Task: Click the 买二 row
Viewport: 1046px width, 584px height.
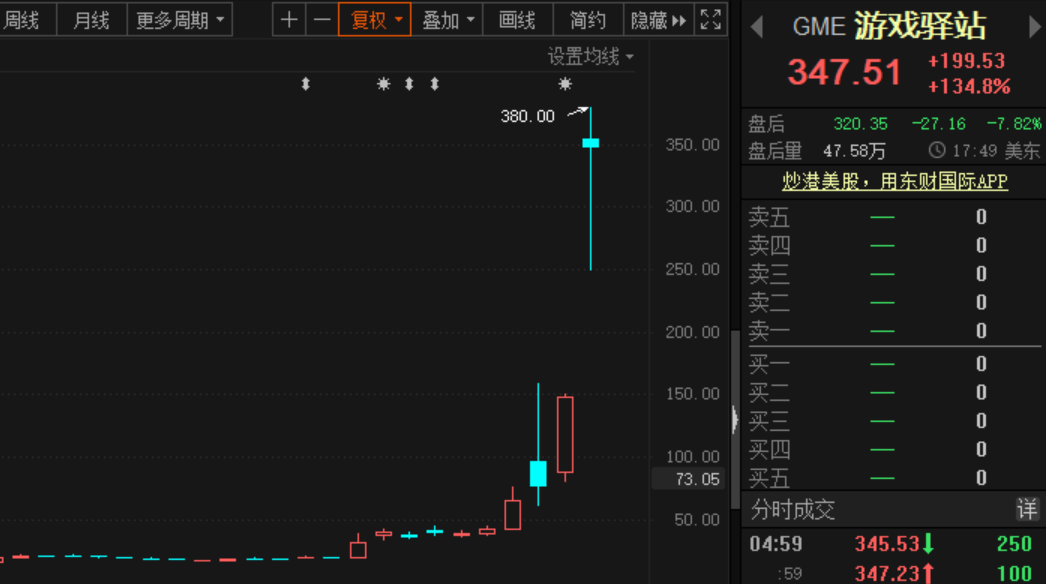Action: tap(894, 392)
